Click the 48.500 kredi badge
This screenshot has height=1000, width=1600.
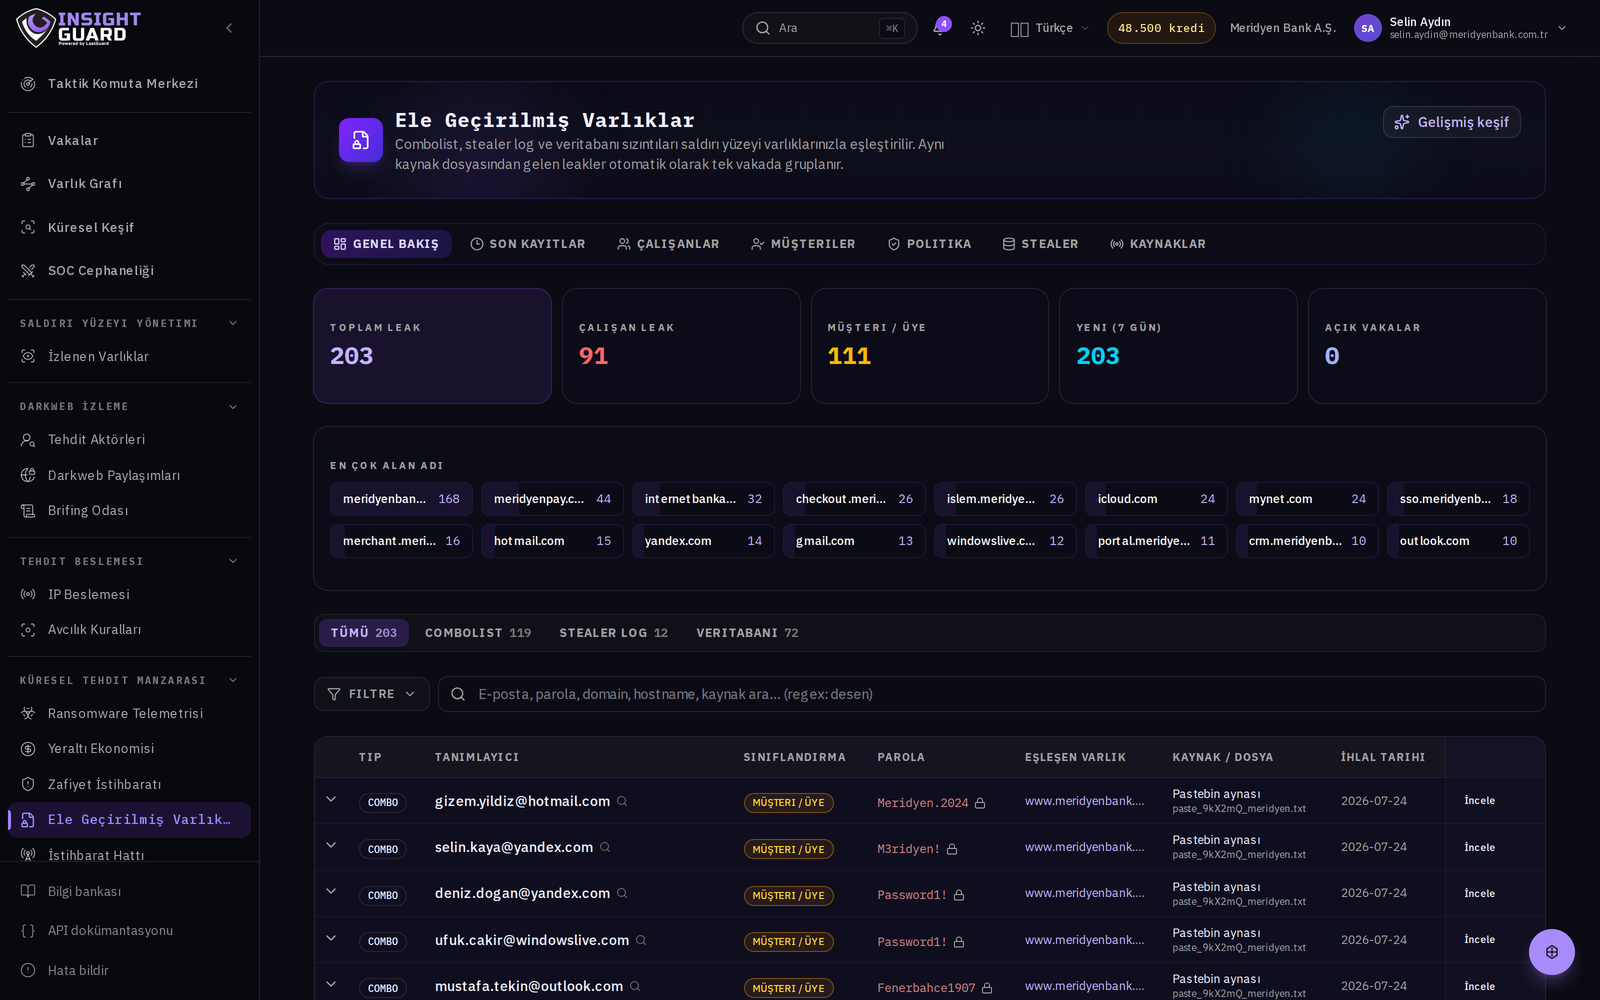[1161, 28]
